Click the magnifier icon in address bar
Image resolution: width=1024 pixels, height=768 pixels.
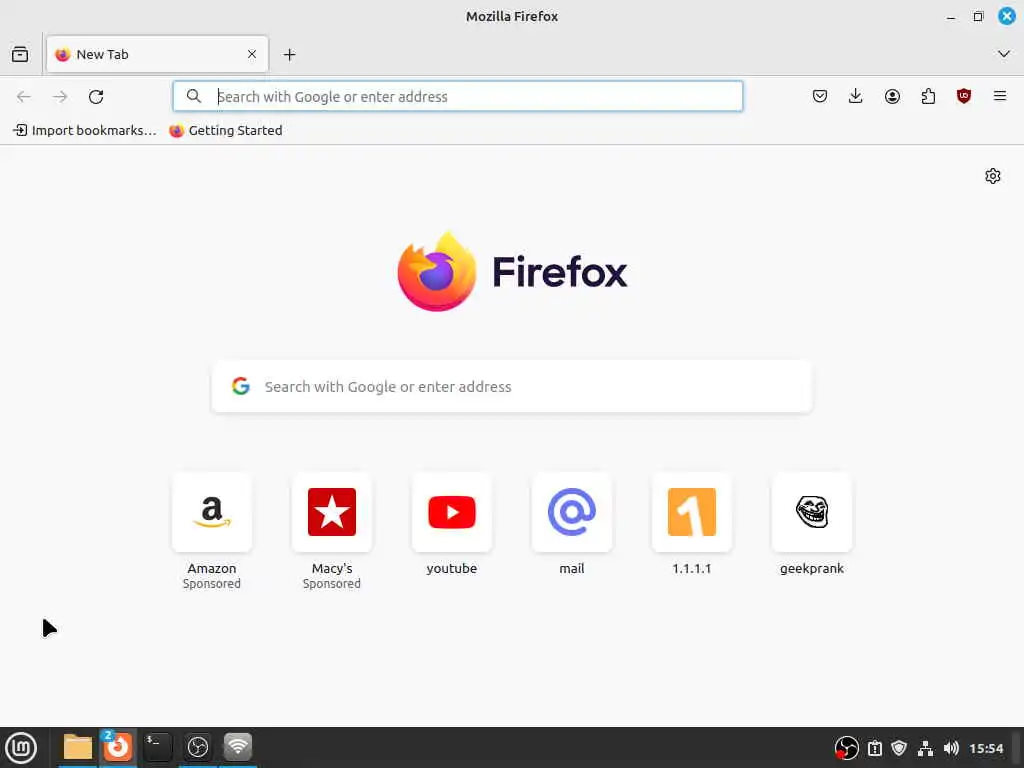click(x=194, y=97)
